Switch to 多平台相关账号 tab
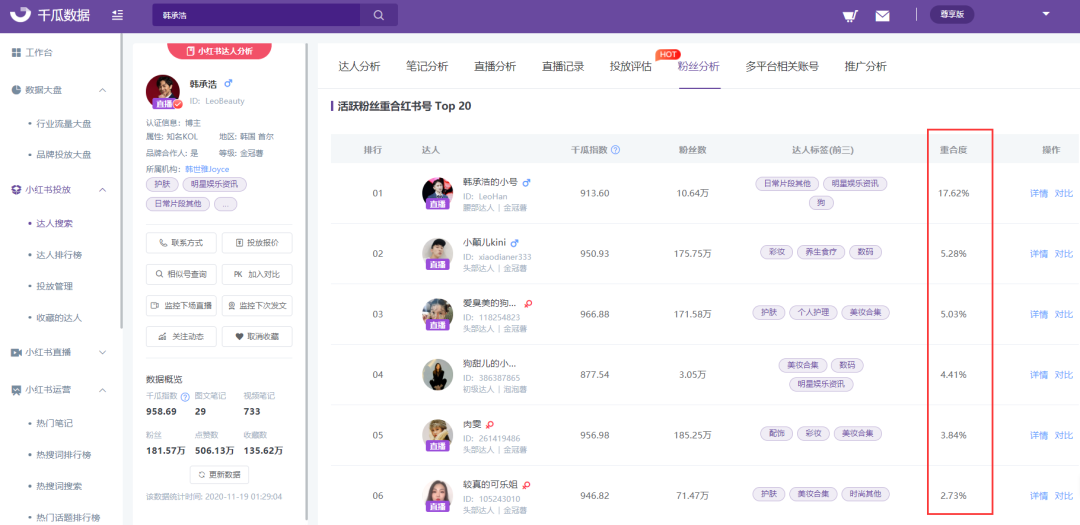The image size is (1080, 525). point(782,67)
